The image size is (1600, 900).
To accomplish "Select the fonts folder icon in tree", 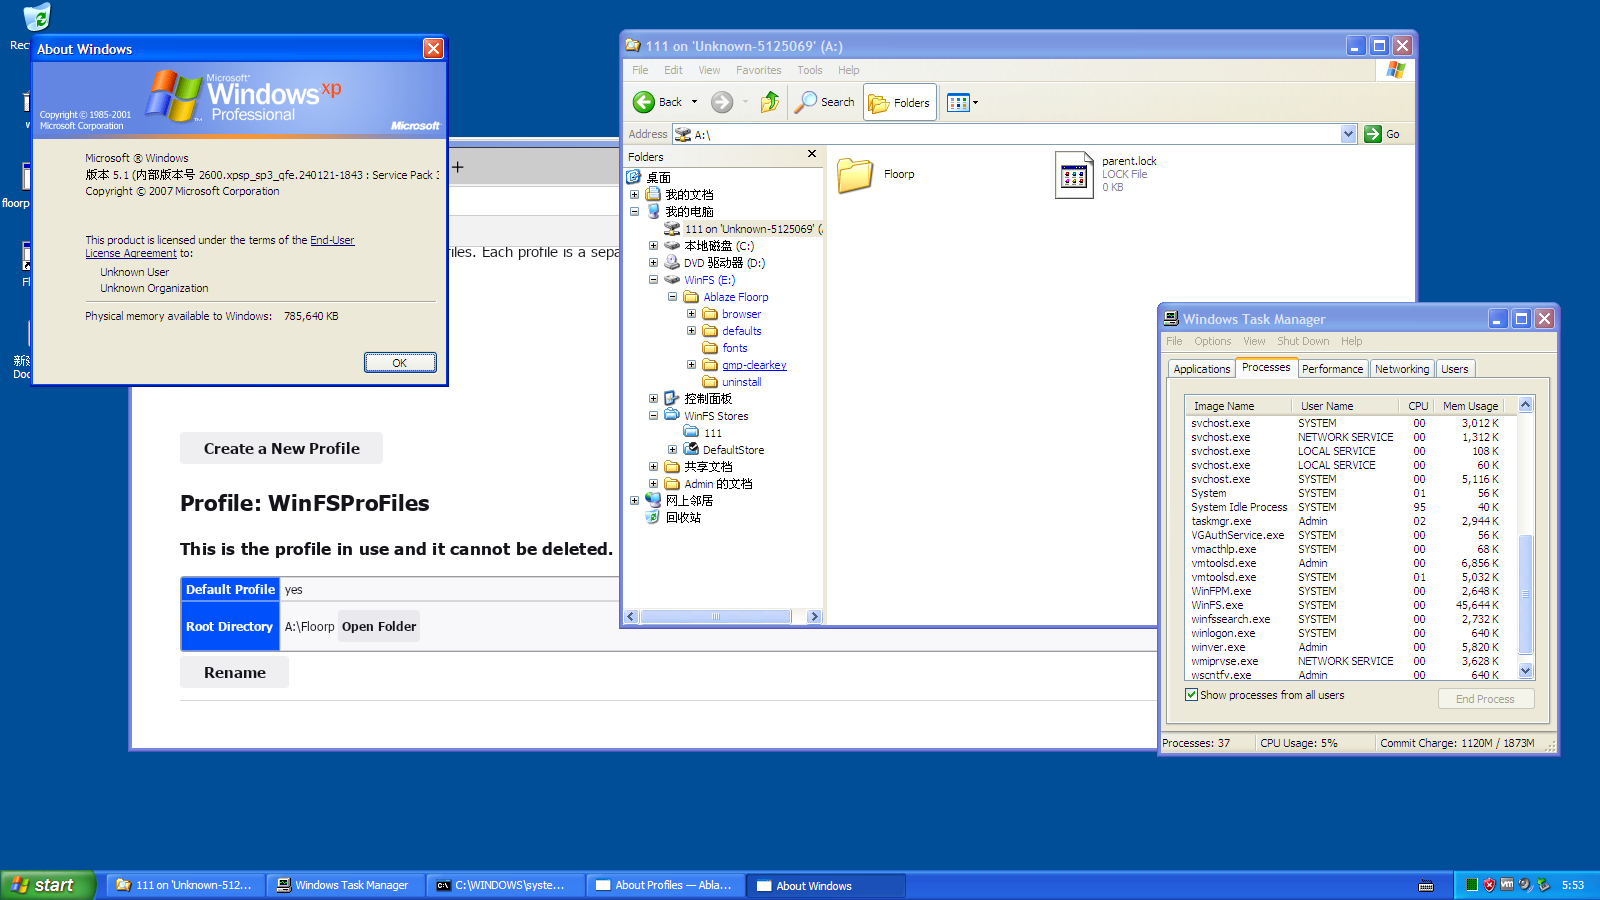I will 710,348.
